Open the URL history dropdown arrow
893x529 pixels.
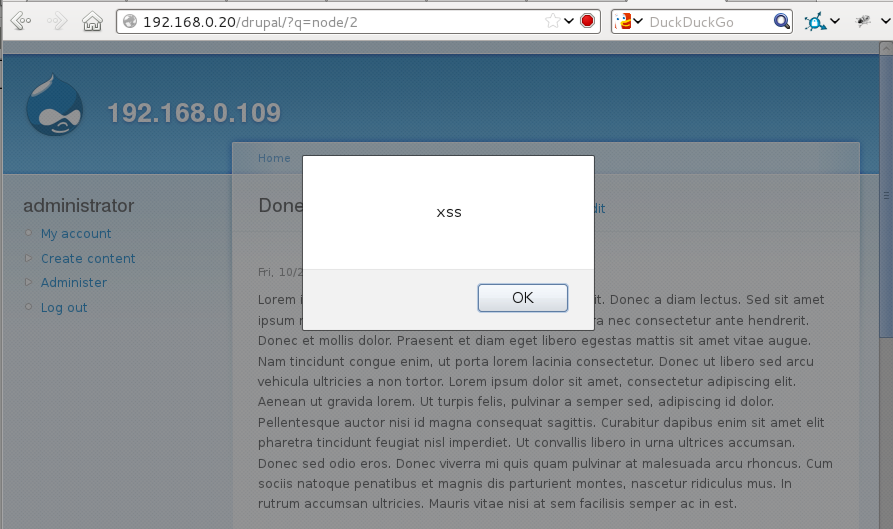[x=568, y=22]
